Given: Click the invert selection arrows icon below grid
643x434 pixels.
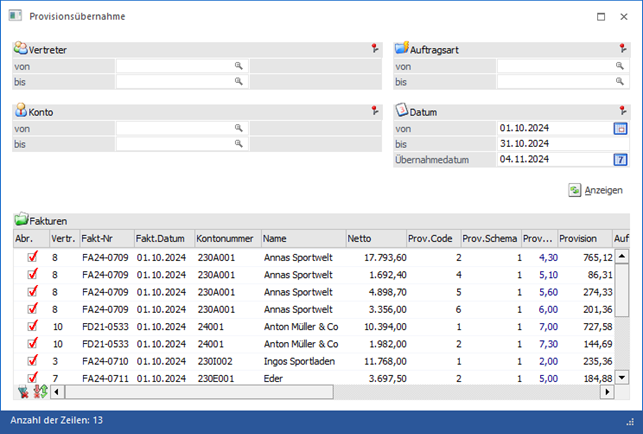Looking at the screenshot, I should 40,391.
